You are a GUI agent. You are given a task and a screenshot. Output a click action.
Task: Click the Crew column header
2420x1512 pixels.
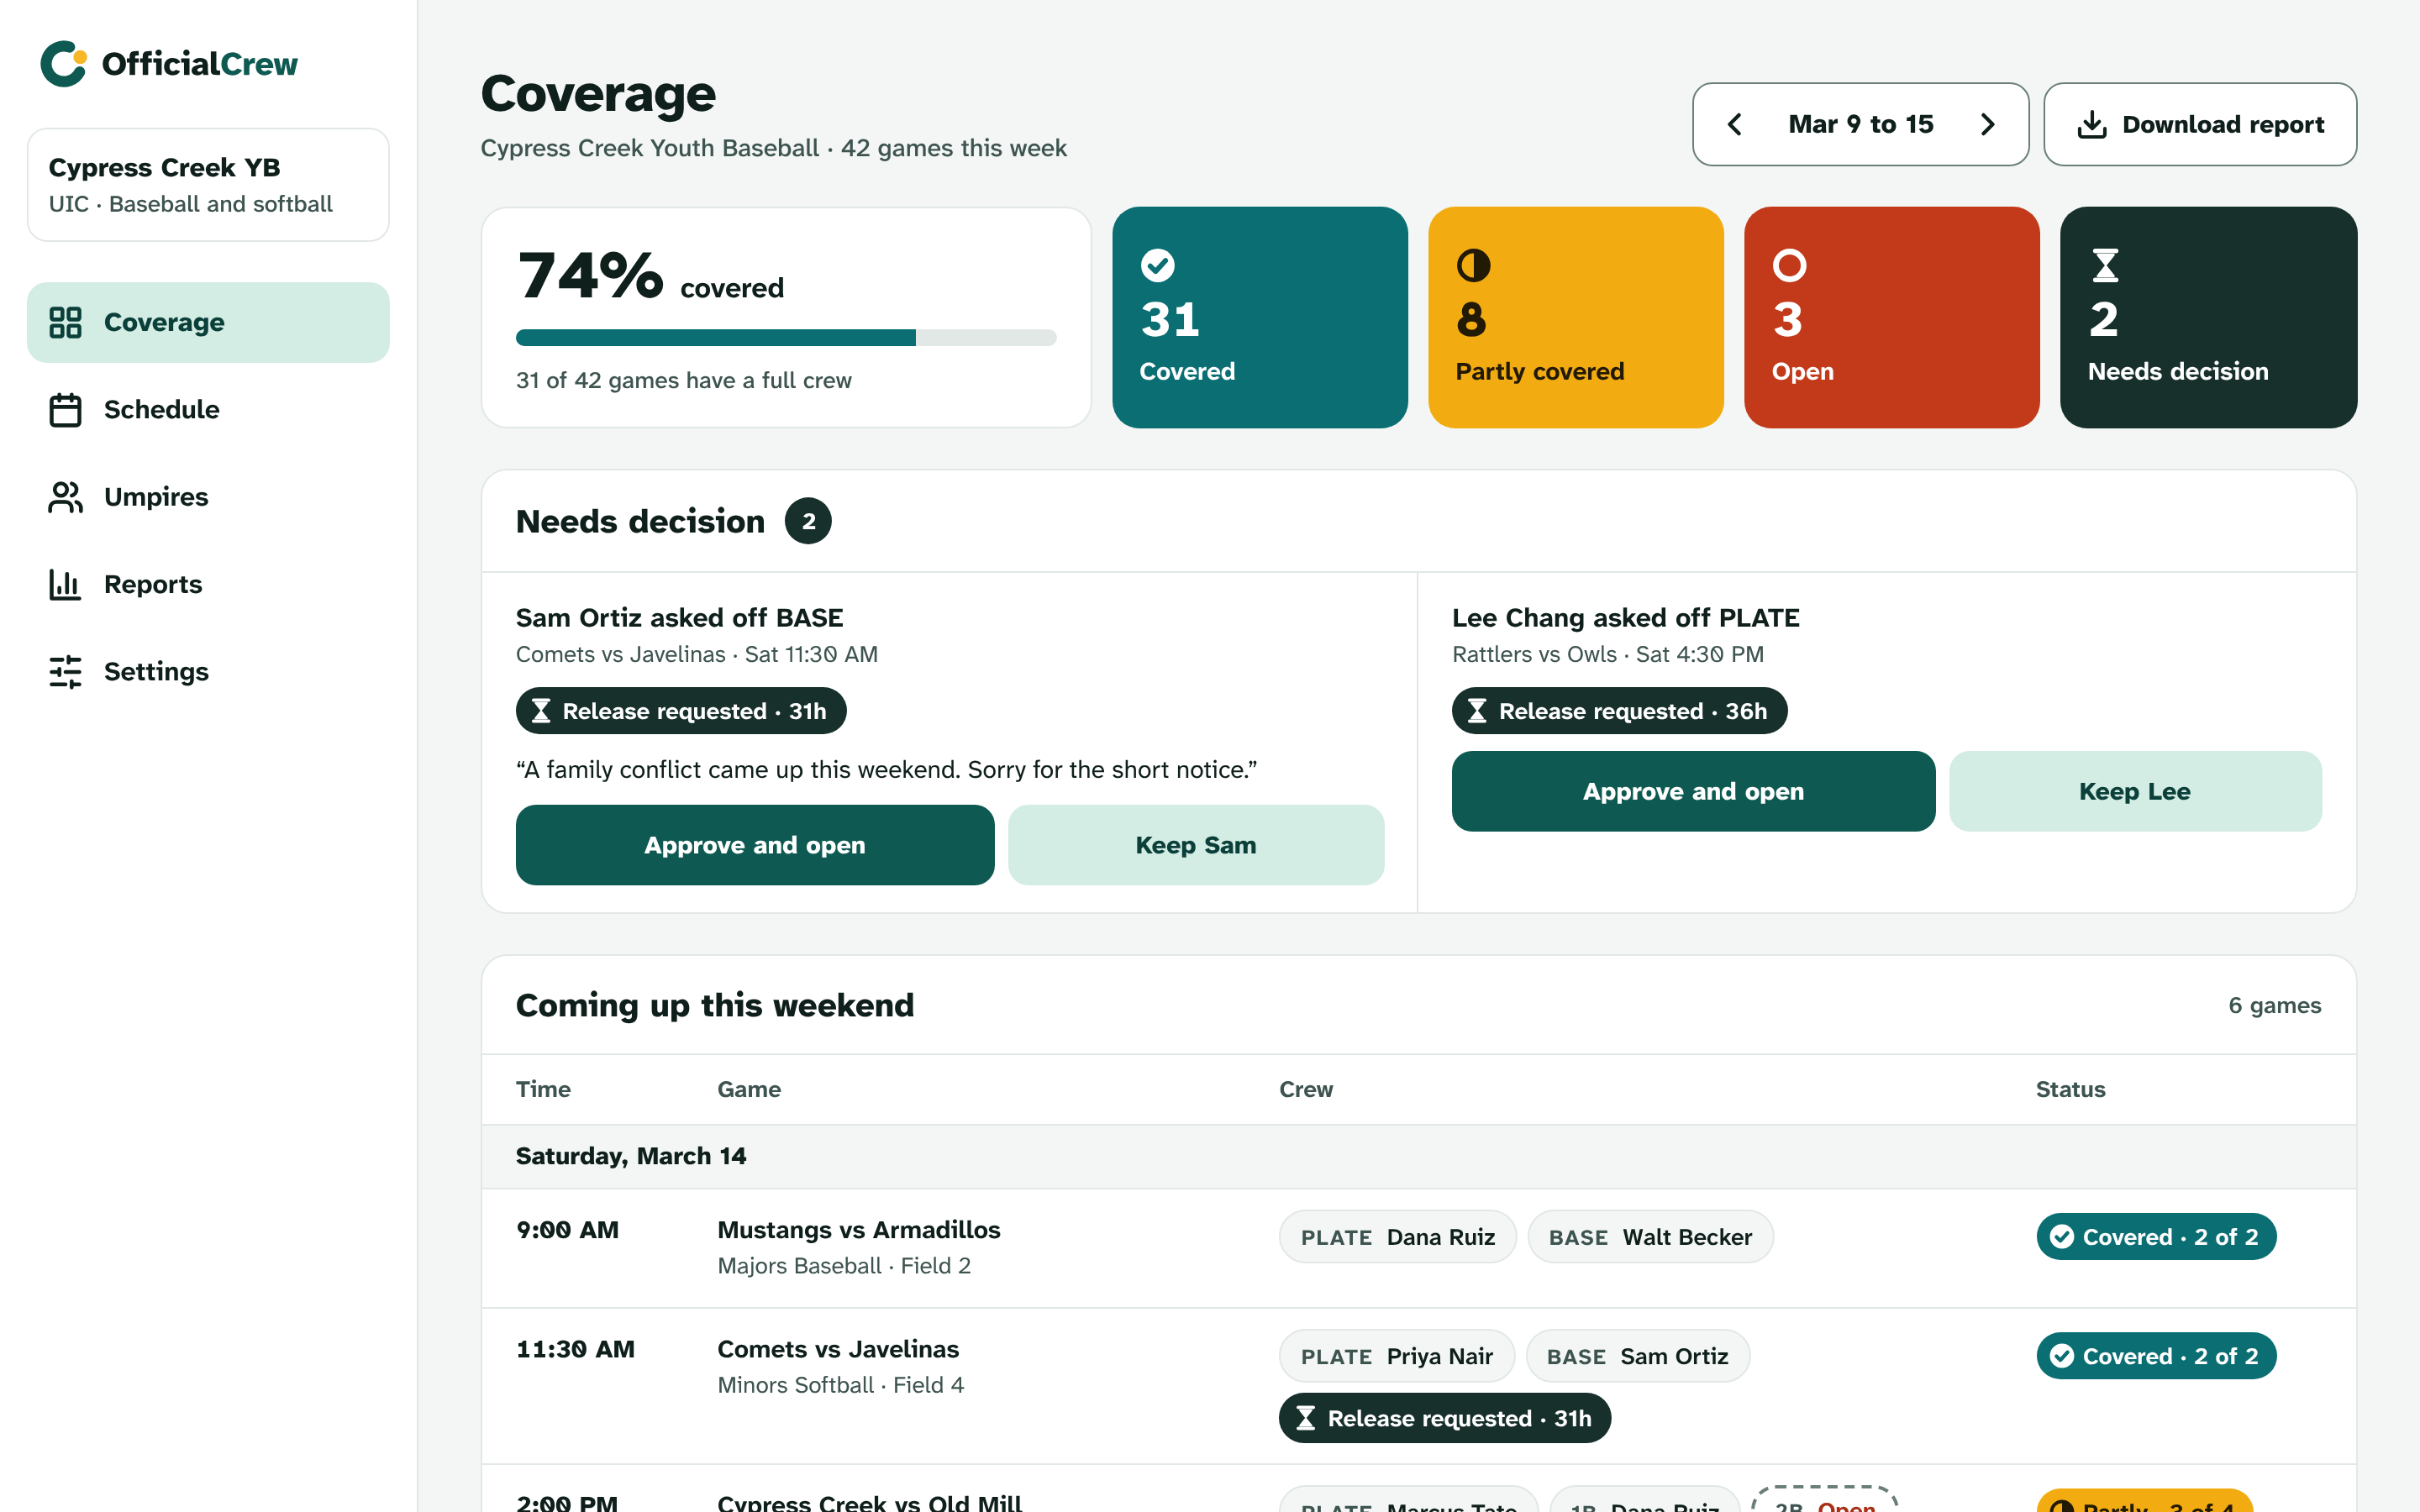coord(1306,1089)
